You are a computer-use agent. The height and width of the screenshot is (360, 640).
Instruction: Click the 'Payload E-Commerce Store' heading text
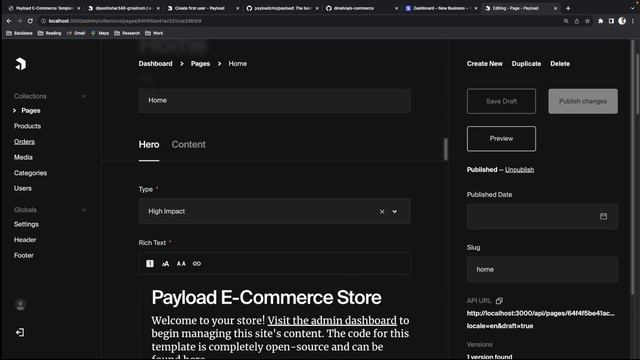click(x=267, y=298)
